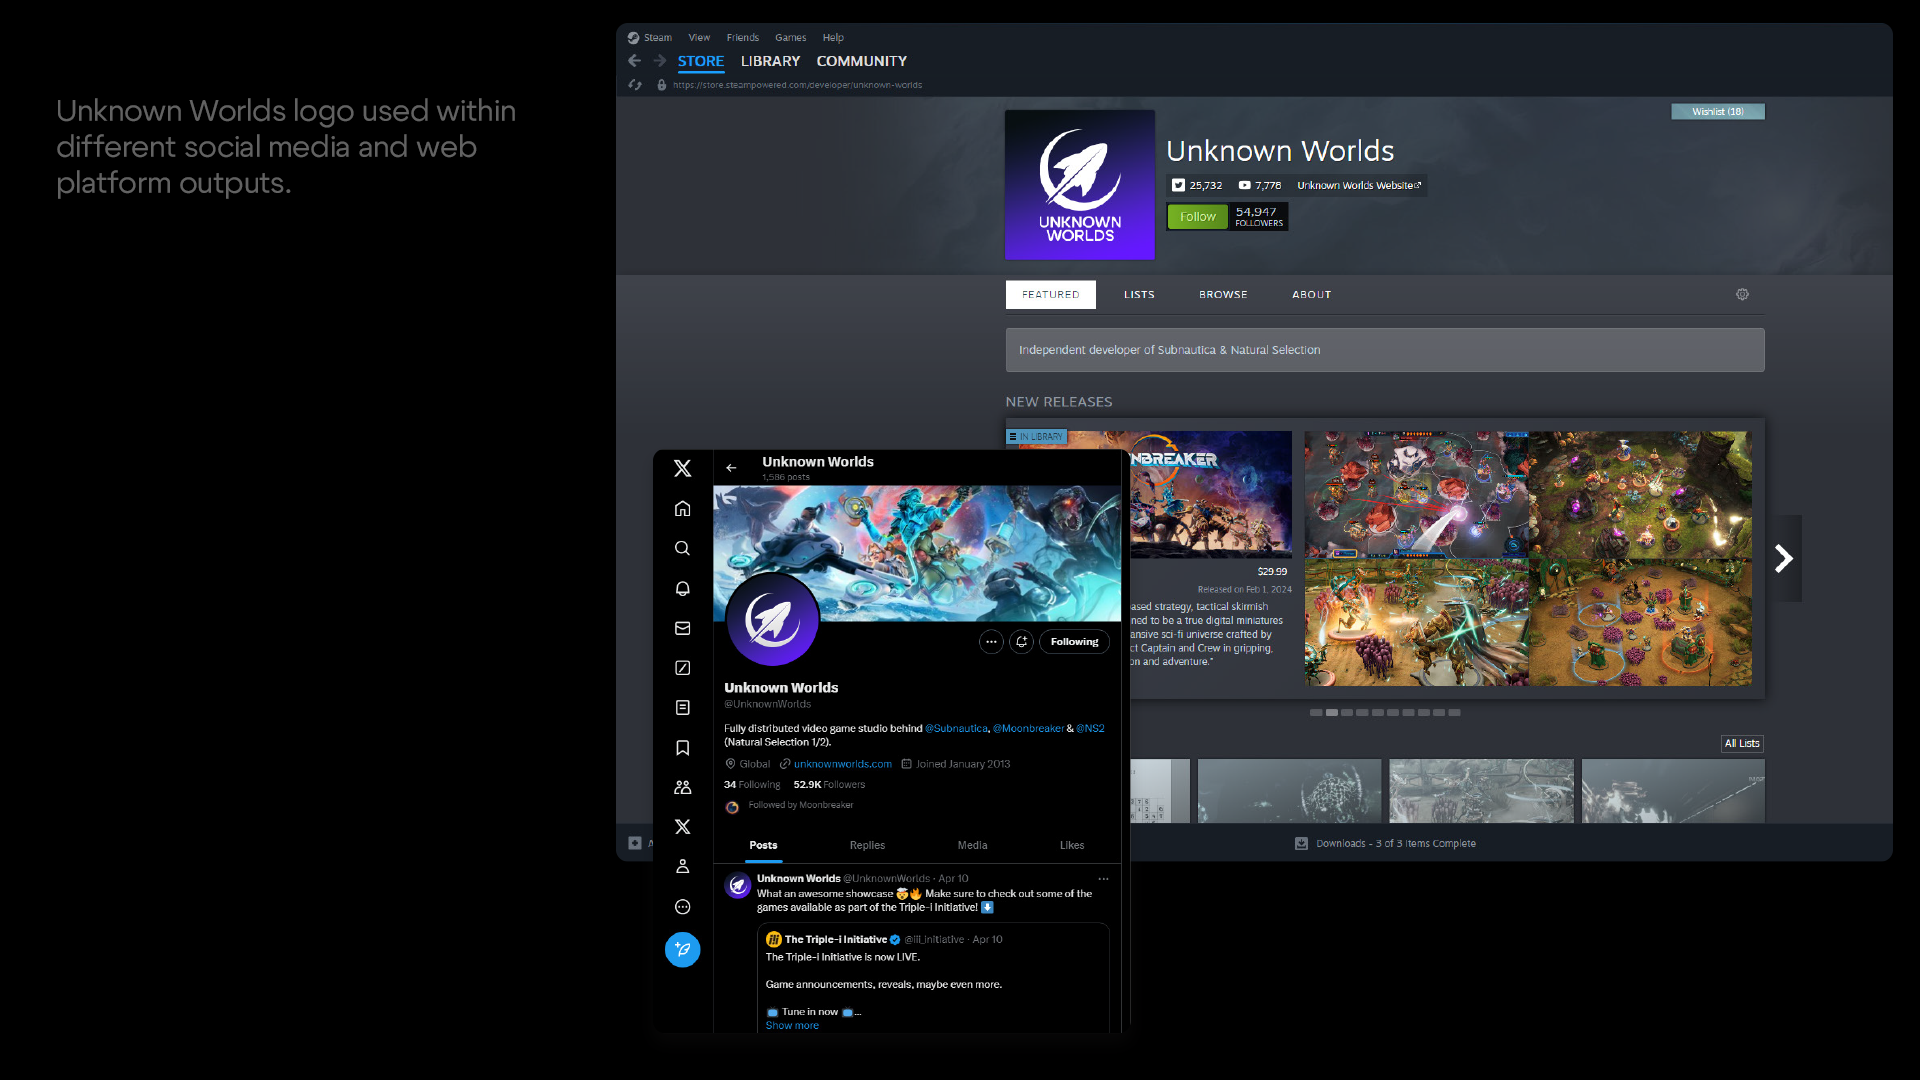This screenshot has width=1920, height=1080.
Task: Switch to the LIBRARY tab in Steam
Action: 770,61
